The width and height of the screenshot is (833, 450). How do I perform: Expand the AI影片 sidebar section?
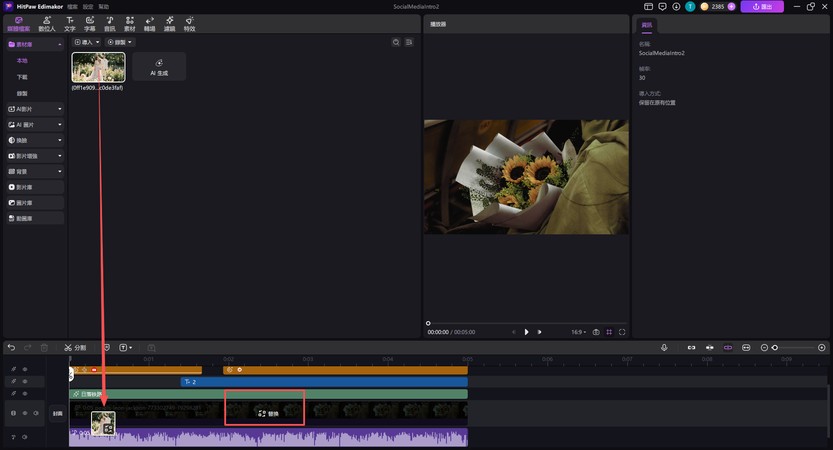(35, 109)
